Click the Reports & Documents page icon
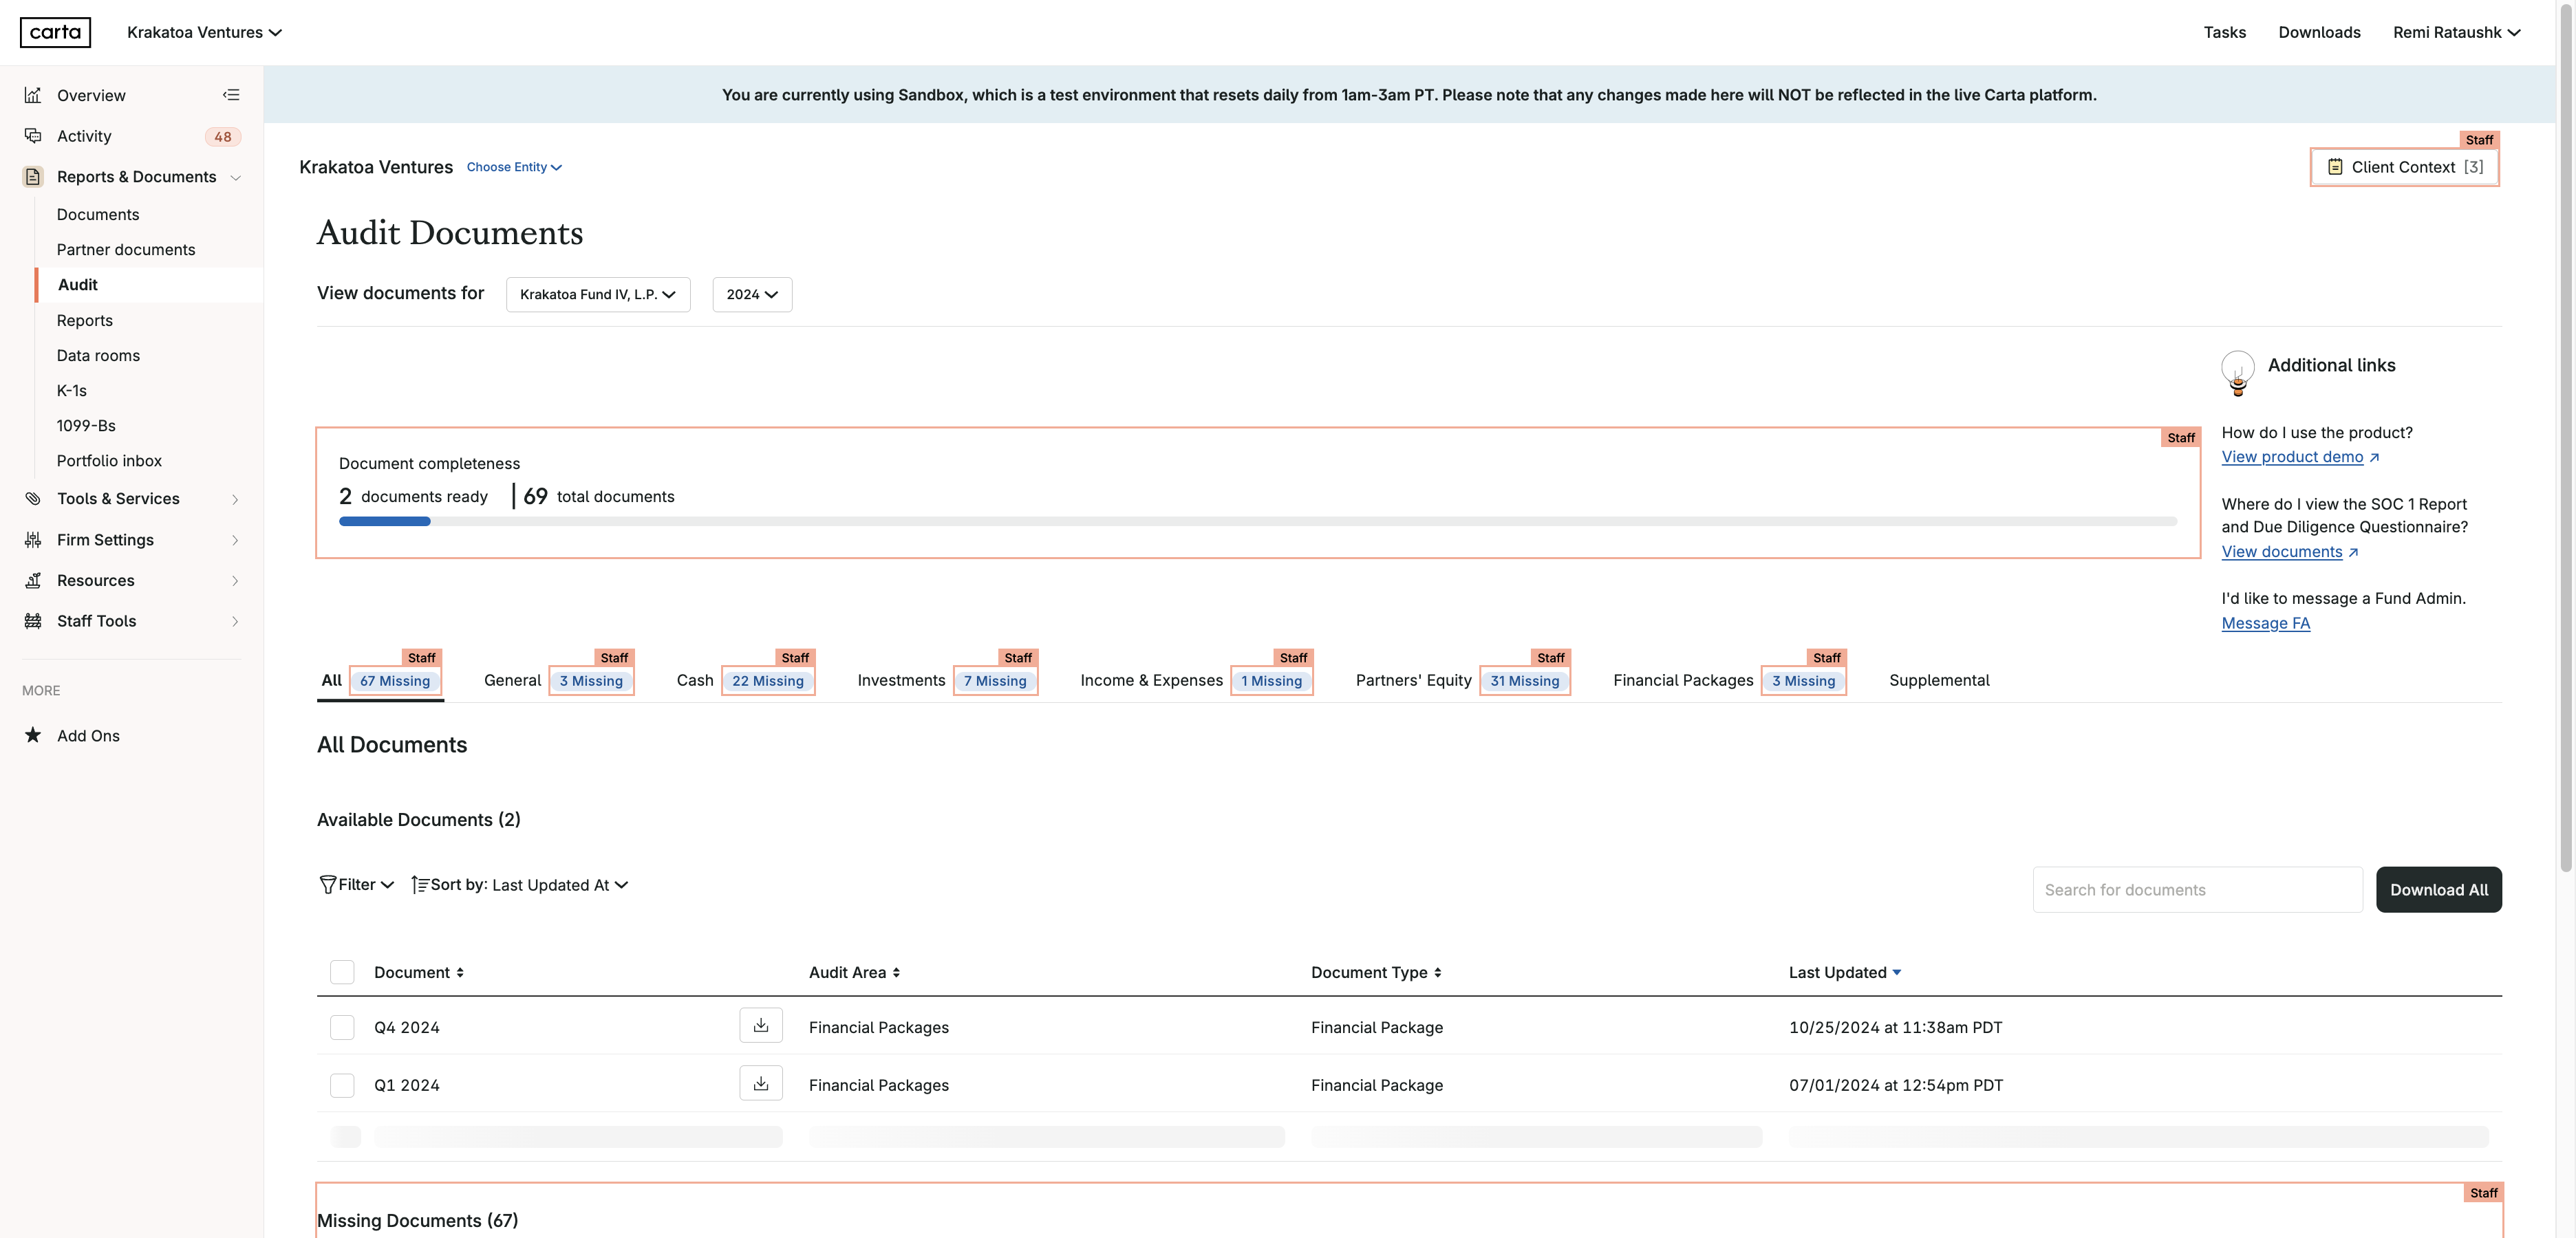This screenshot has width=2576, height=1238. click(33, 177)
